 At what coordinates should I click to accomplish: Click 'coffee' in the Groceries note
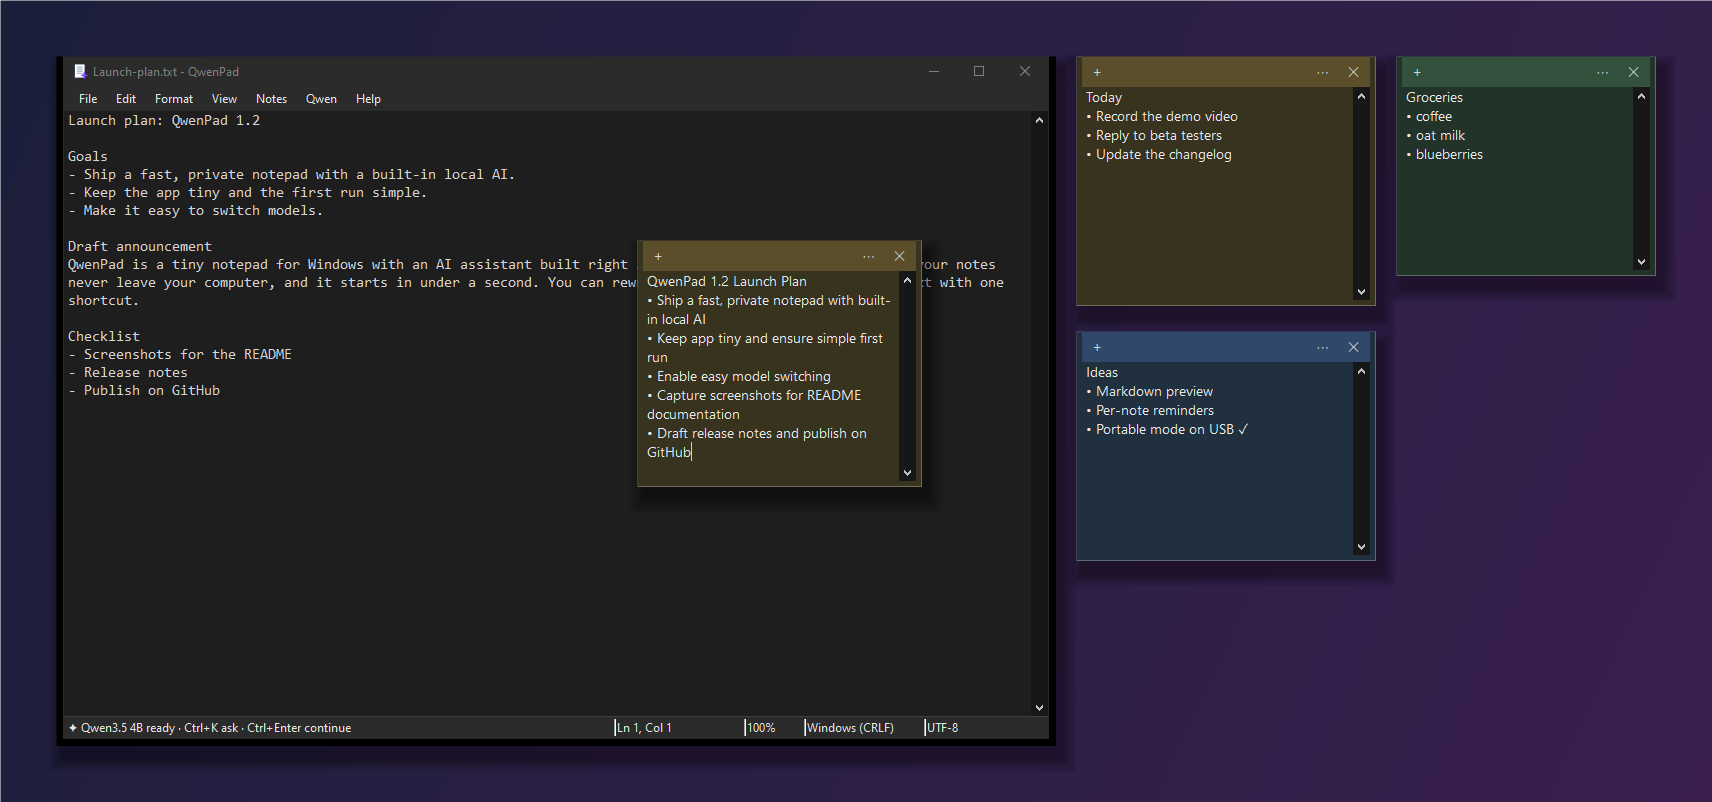[x=1433, y=117]
